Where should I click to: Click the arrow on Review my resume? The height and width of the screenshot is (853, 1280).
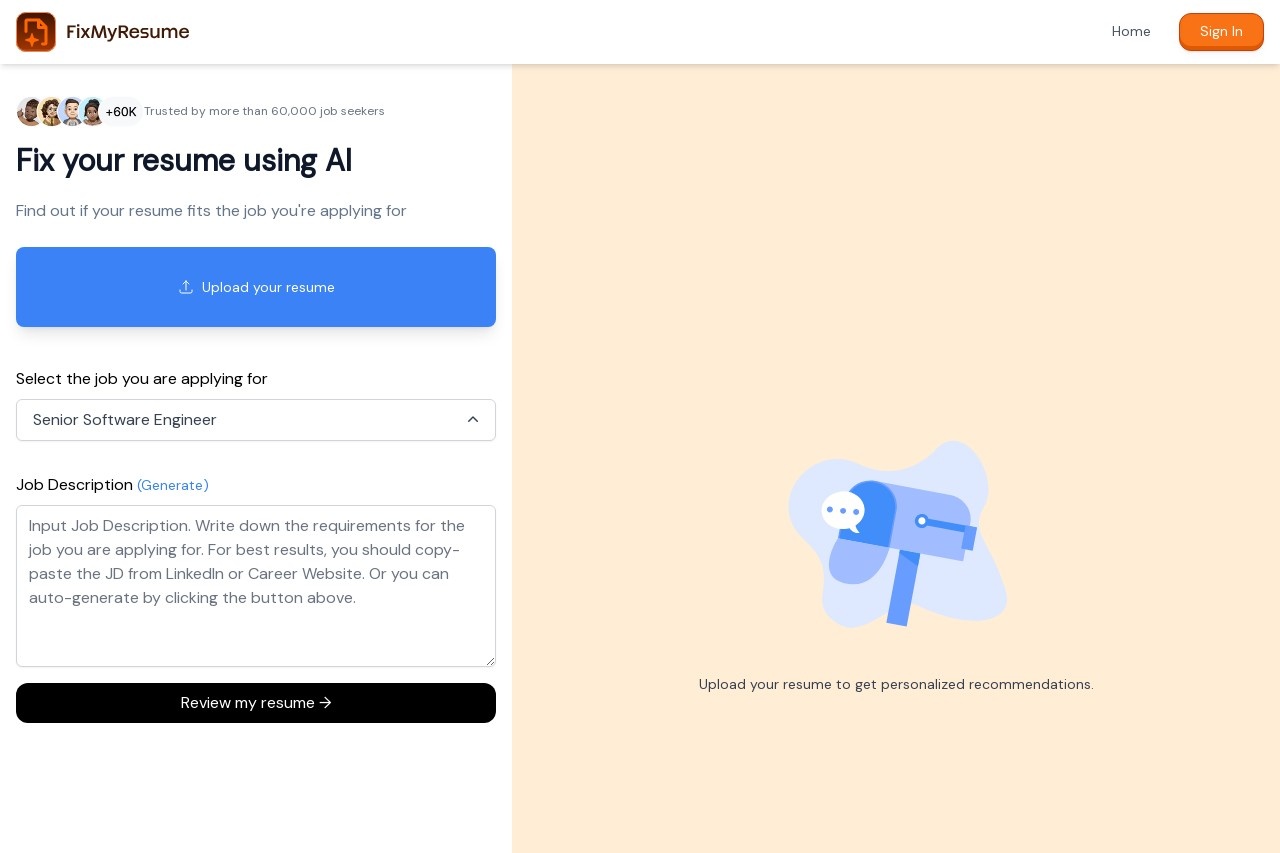click(x=325, y=703)
